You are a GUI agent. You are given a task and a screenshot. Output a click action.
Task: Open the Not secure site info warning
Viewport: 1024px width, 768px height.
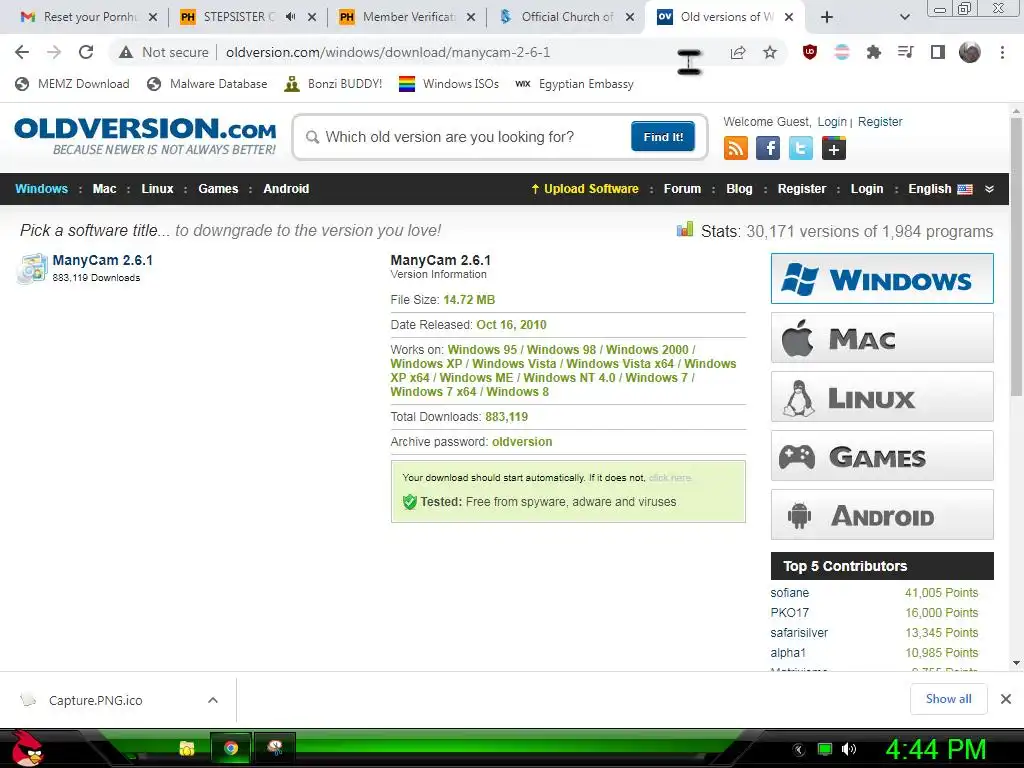[x=164, y=52]
